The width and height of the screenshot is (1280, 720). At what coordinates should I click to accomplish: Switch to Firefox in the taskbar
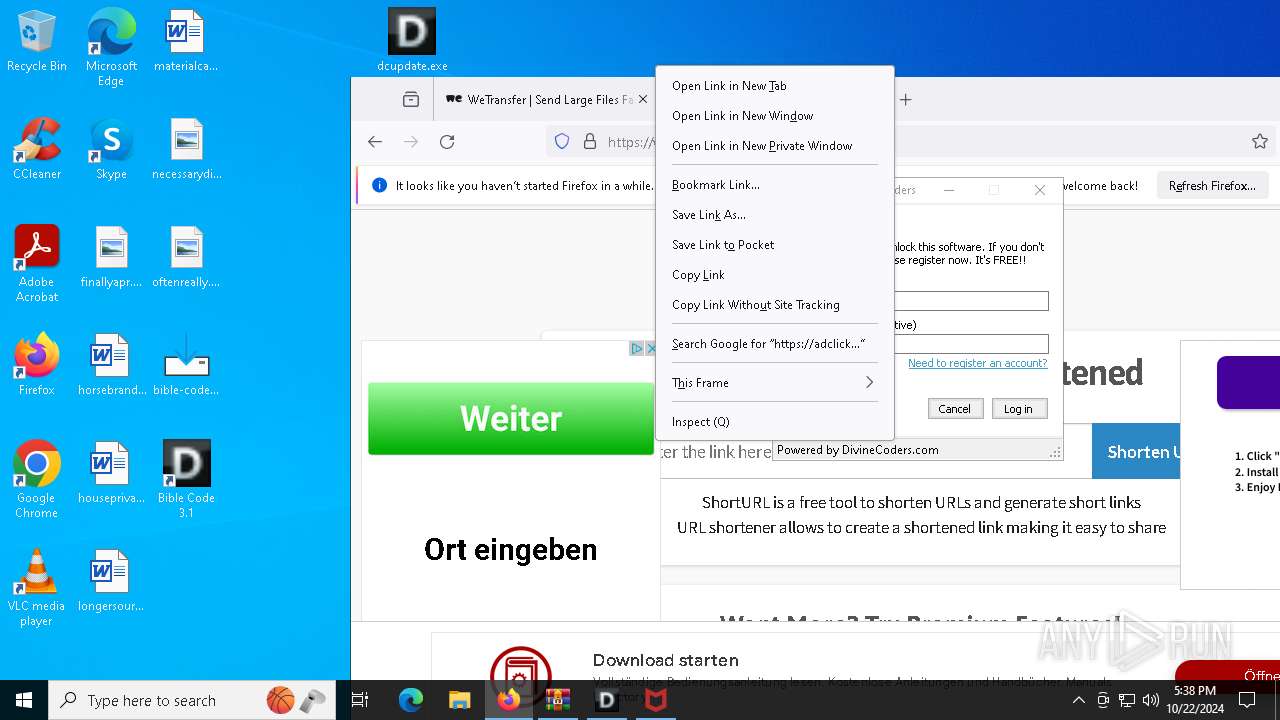(x=508, y=700)
